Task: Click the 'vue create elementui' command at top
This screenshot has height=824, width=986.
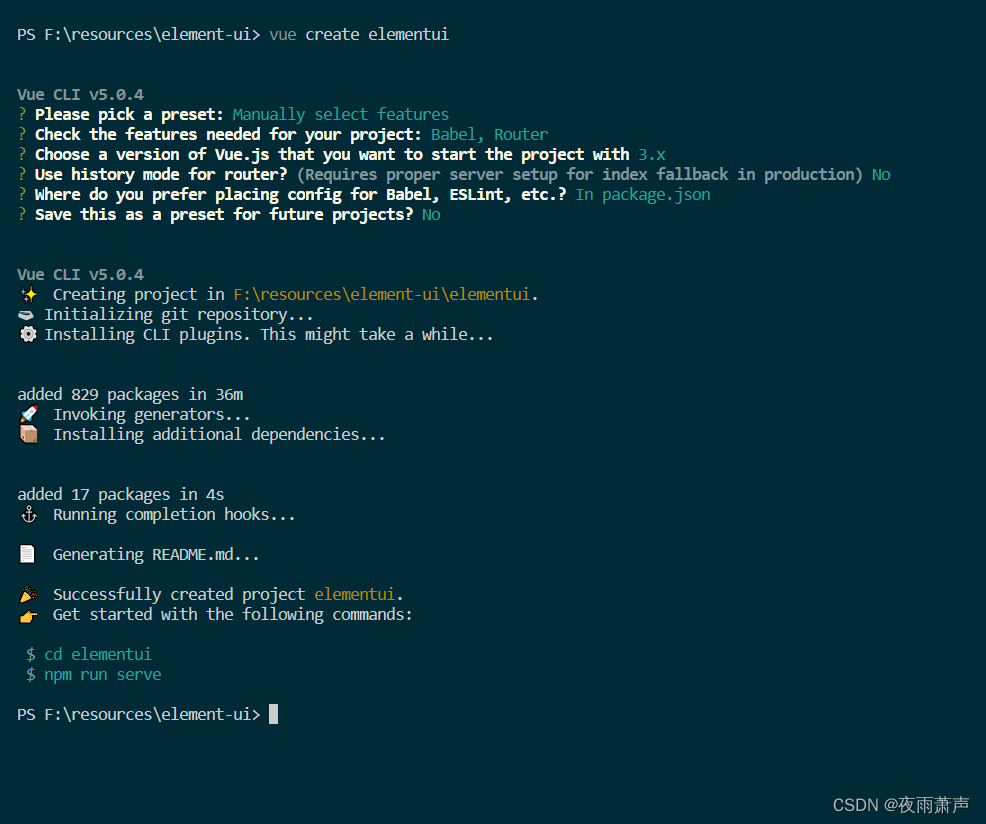Action: pyautogui.click(x=359, y=34)
